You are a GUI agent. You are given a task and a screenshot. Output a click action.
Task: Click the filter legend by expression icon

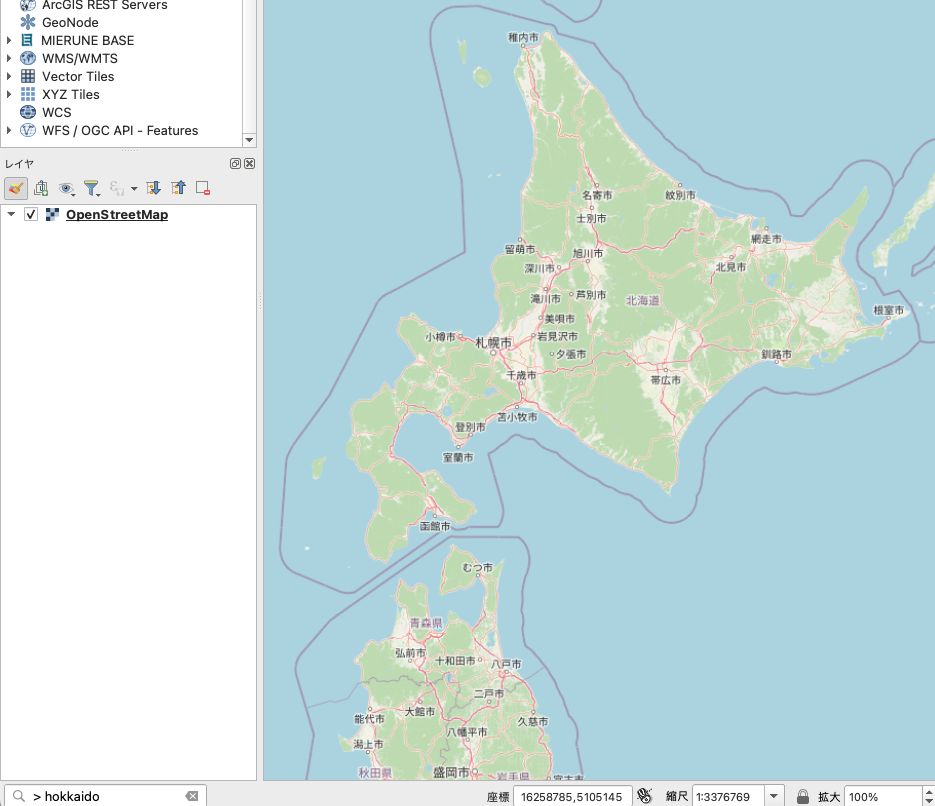point(117,189)
